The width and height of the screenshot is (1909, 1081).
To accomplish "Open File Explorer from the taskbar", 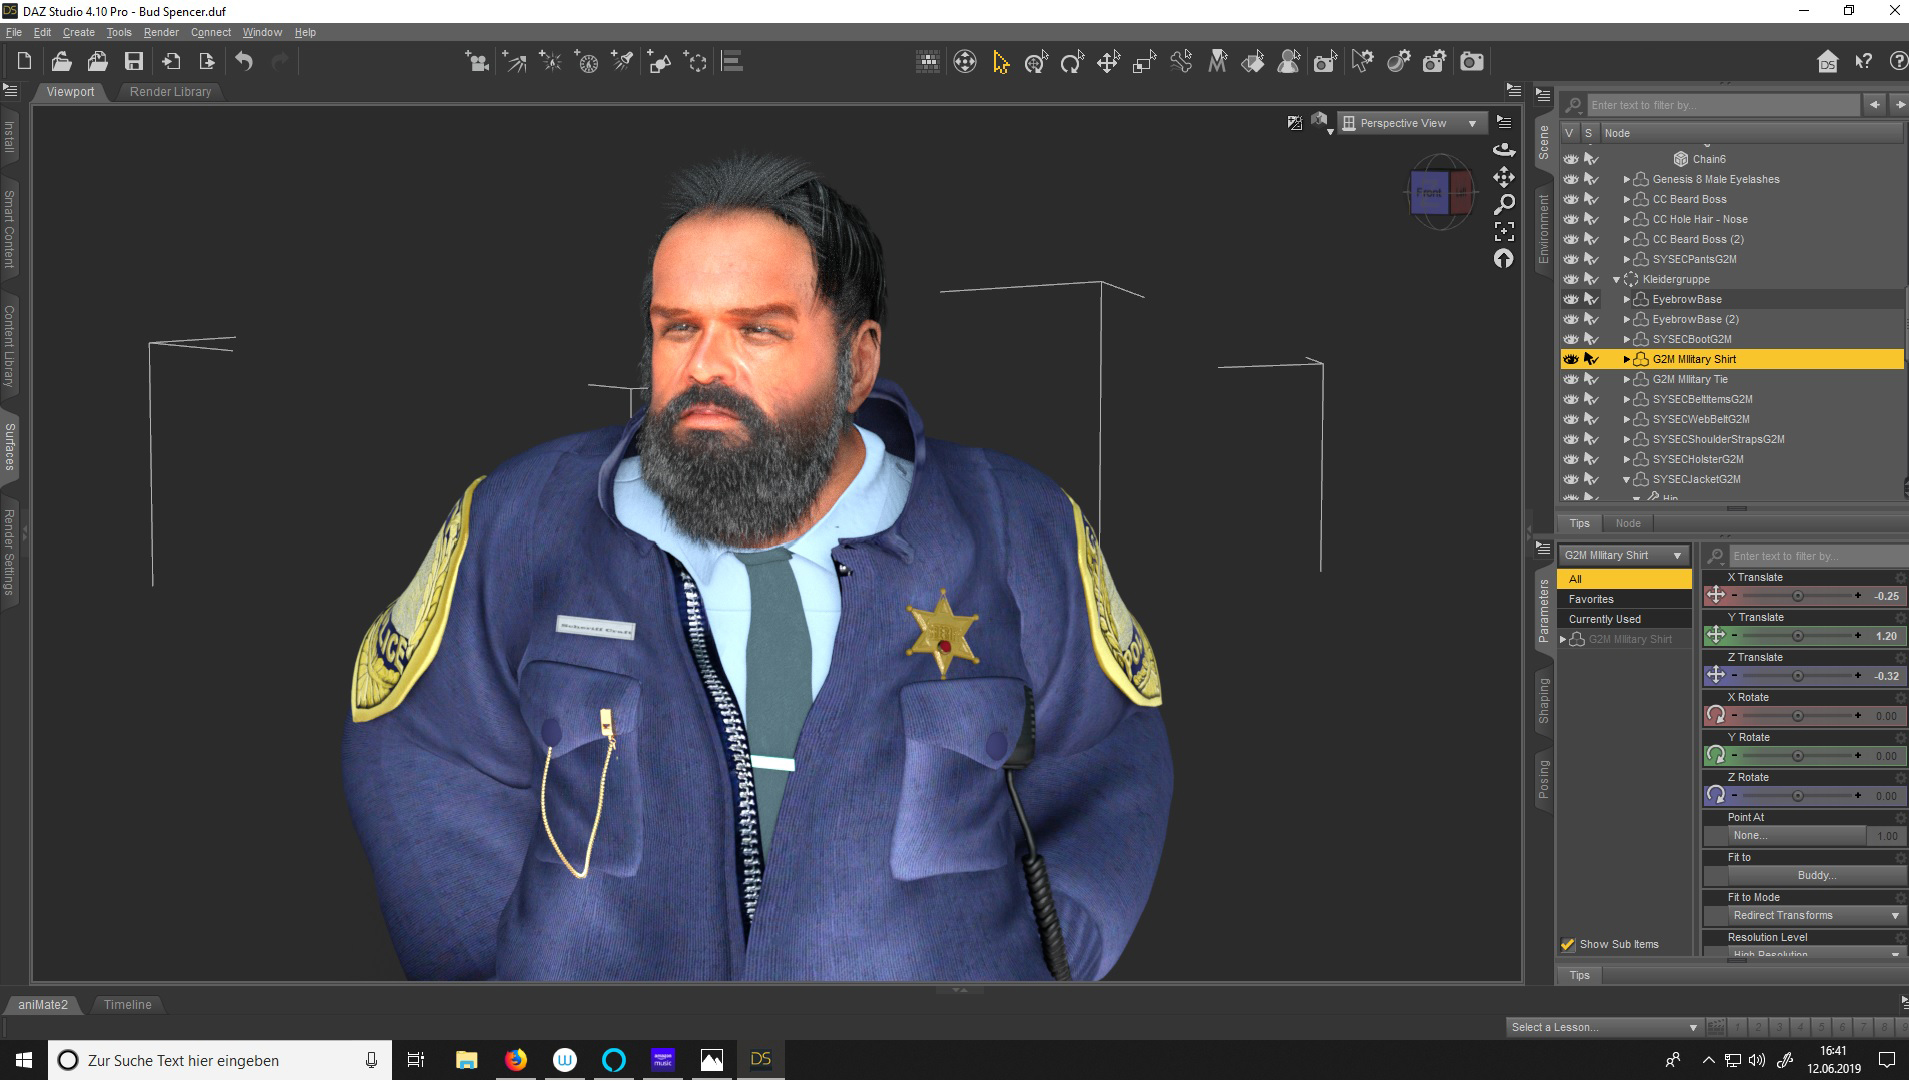I will (x=467, y=1060).
